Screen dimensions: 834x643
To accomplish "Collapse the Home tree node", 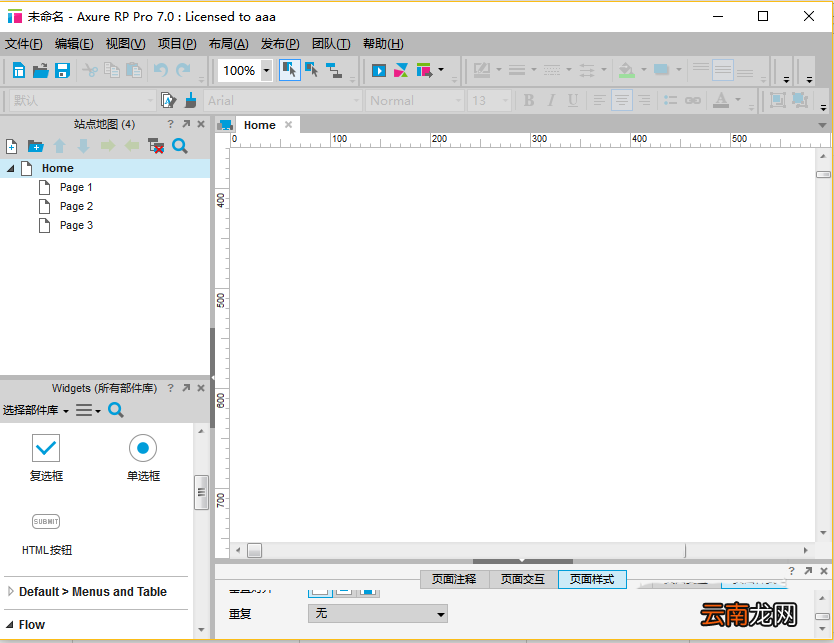I will (10, 169).
